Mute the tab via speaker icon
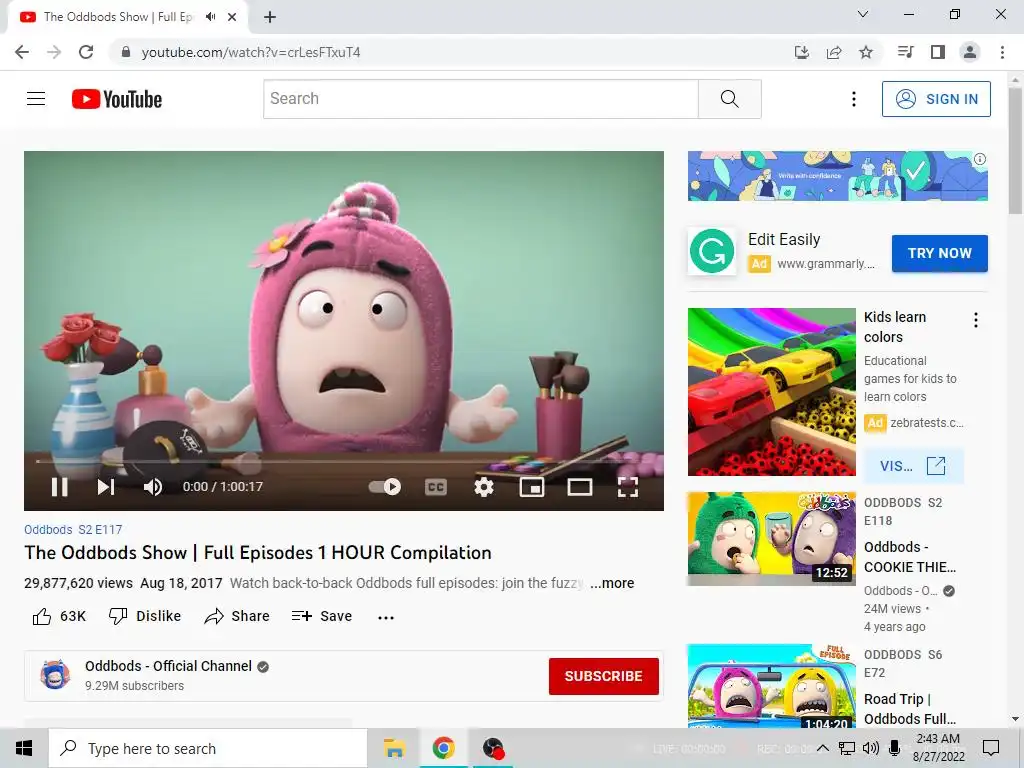 coord(210,16)
